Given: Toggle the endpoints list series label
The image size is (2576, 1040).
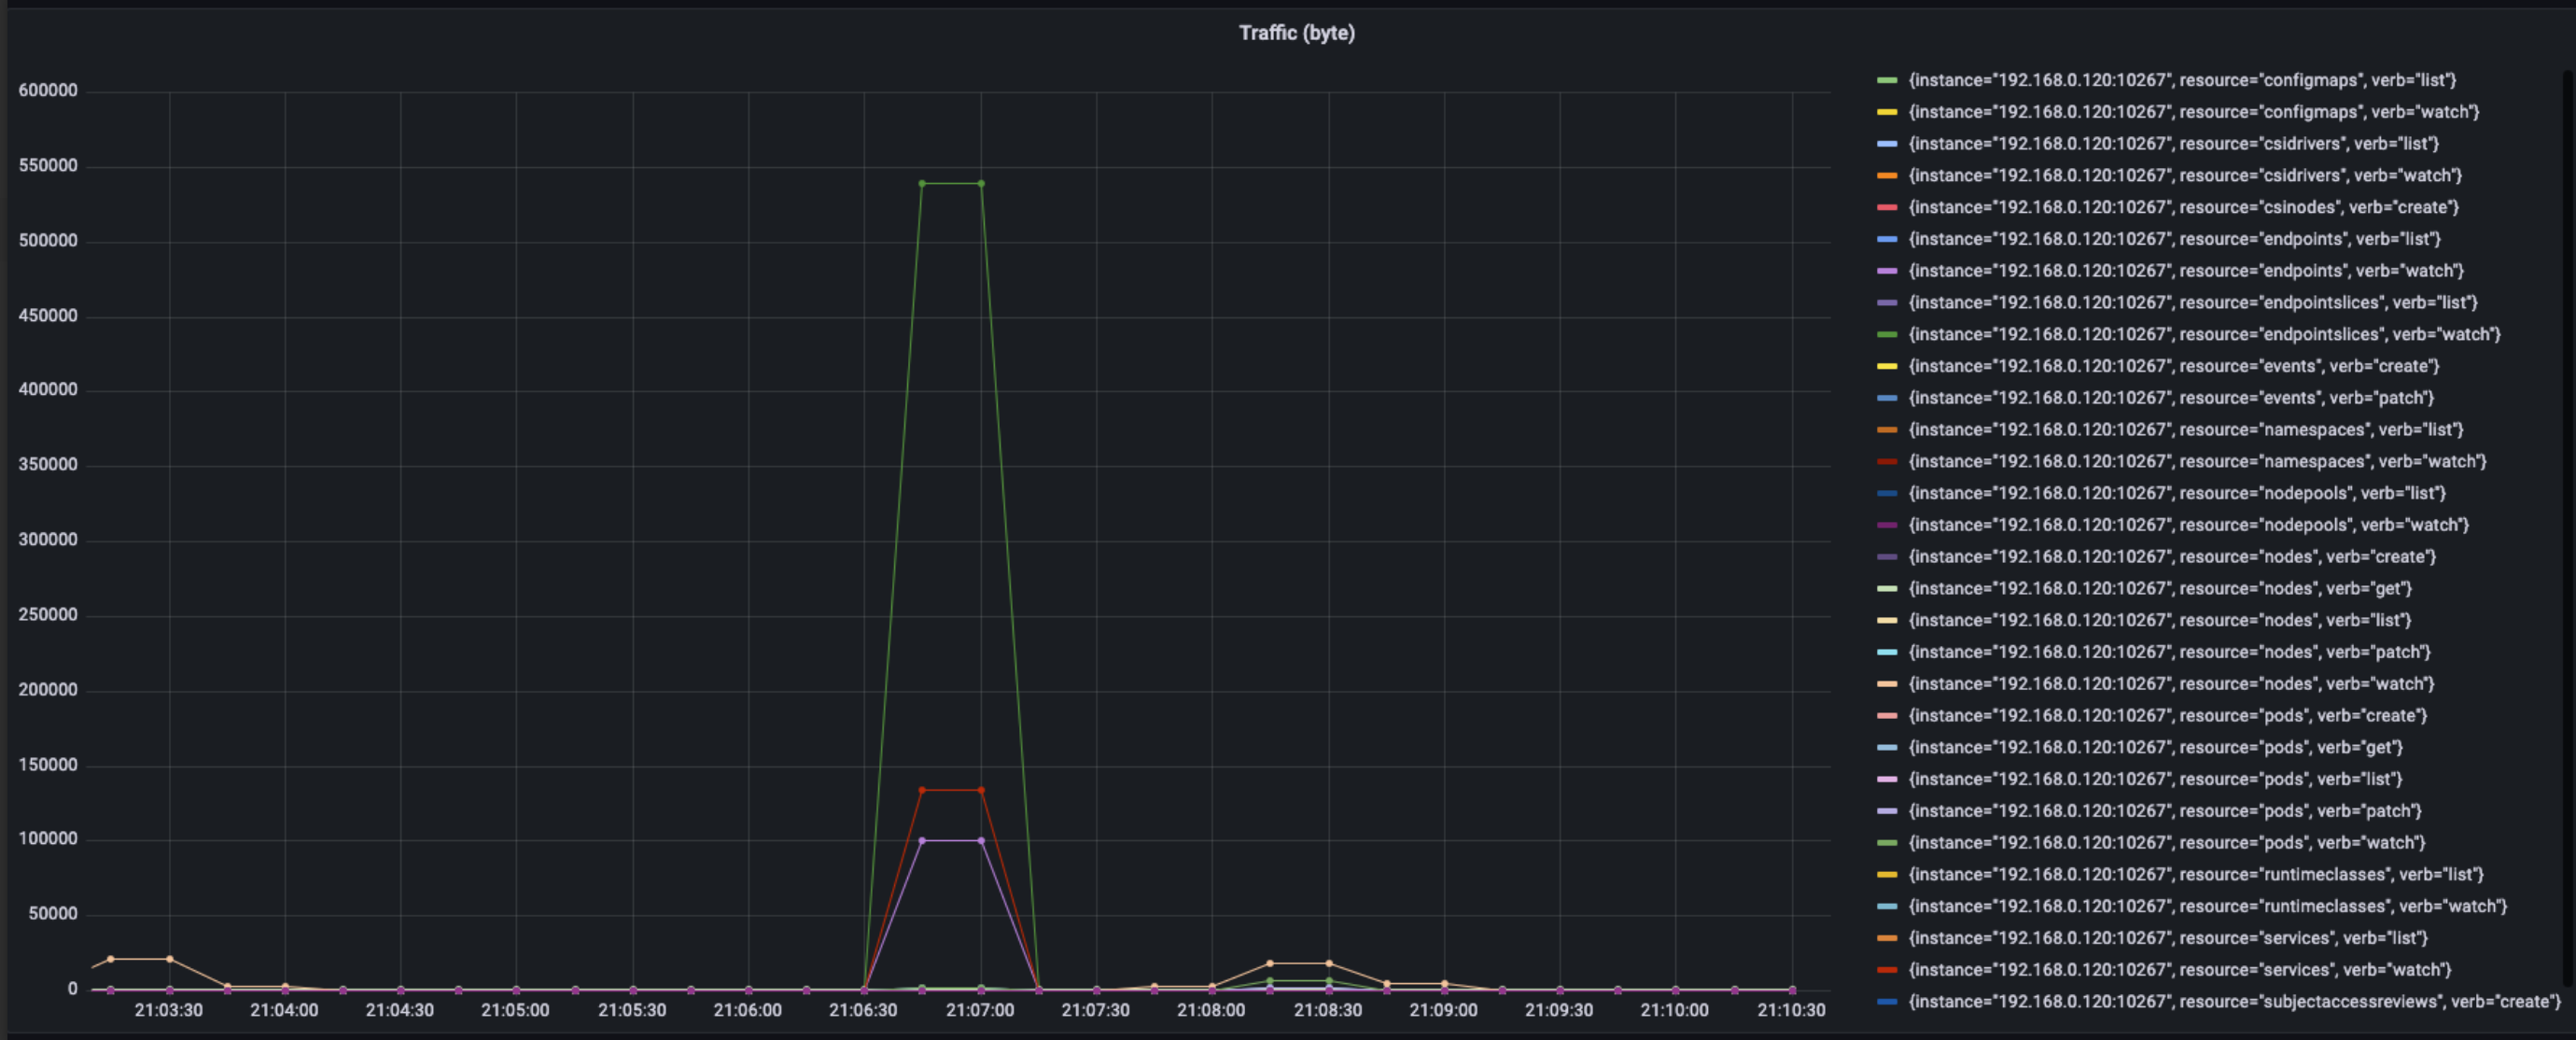Looking at the screenshot, I should (x=2174, y=239).
